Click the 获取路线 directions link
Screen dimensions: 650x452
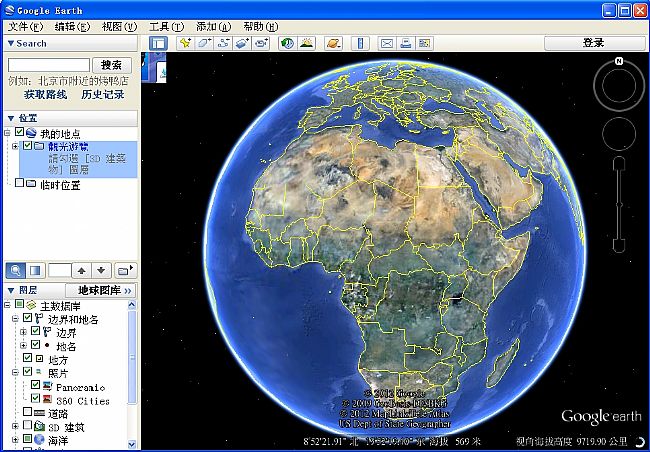[x=46, y=95]
